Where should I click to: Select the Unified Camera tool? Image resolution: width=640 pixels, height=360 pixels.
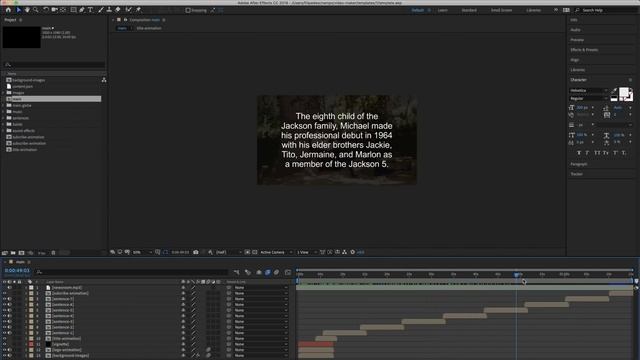(54, 10)
